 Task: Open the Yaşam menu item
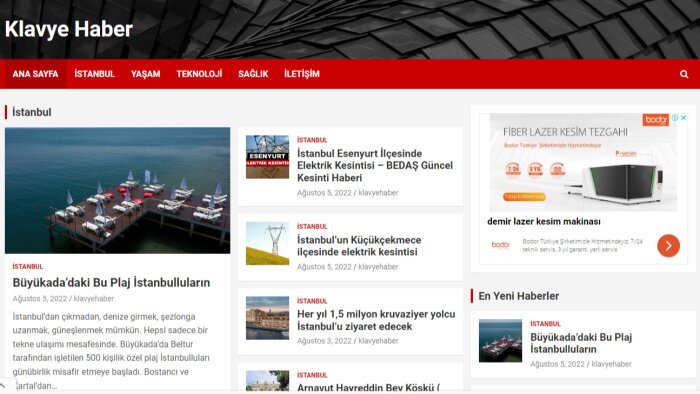(x=146, y=74)
